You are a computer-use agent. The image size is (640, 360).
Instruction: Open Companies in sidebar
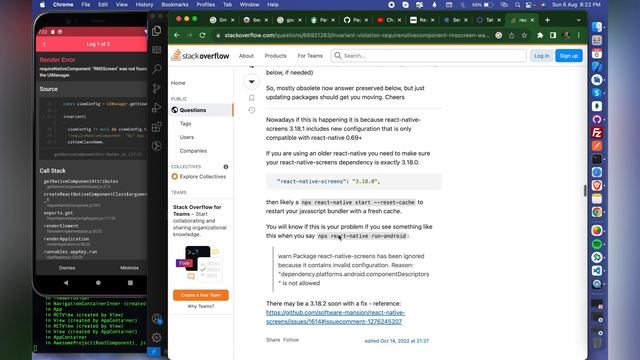tap(193, 151)
